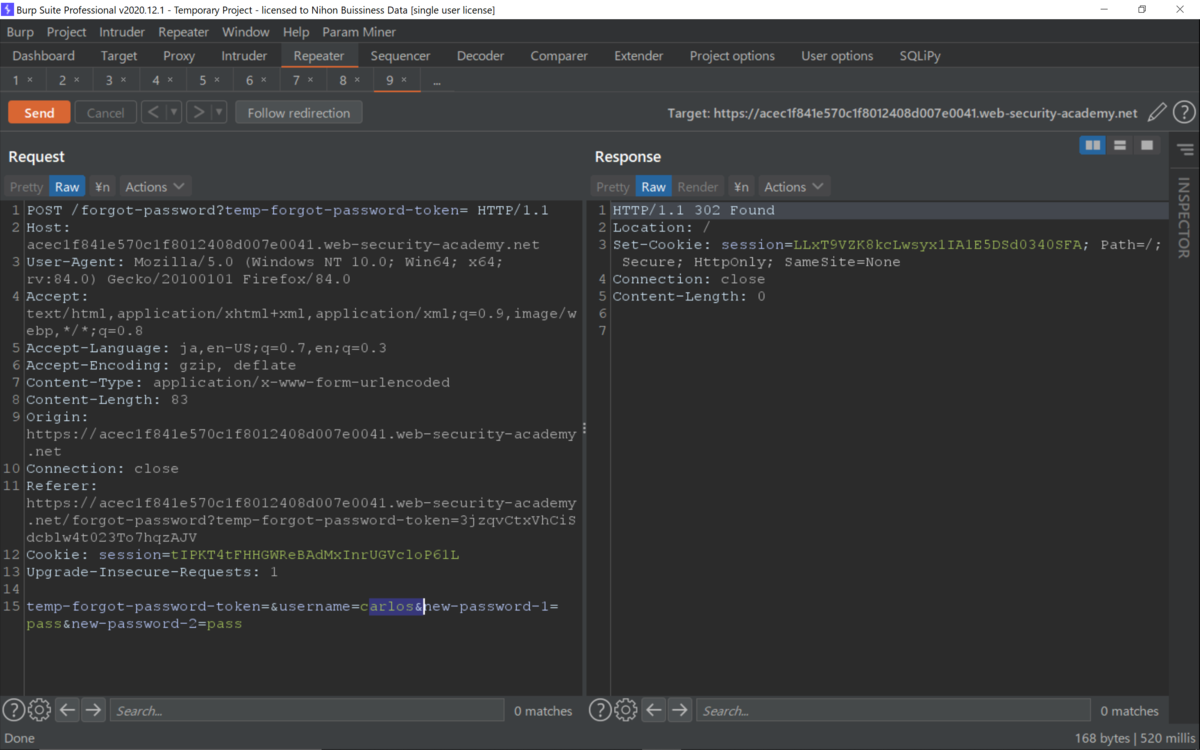Switch Request view to Raw
Viewport: 1200px width, 750px height.
[68, 187]
